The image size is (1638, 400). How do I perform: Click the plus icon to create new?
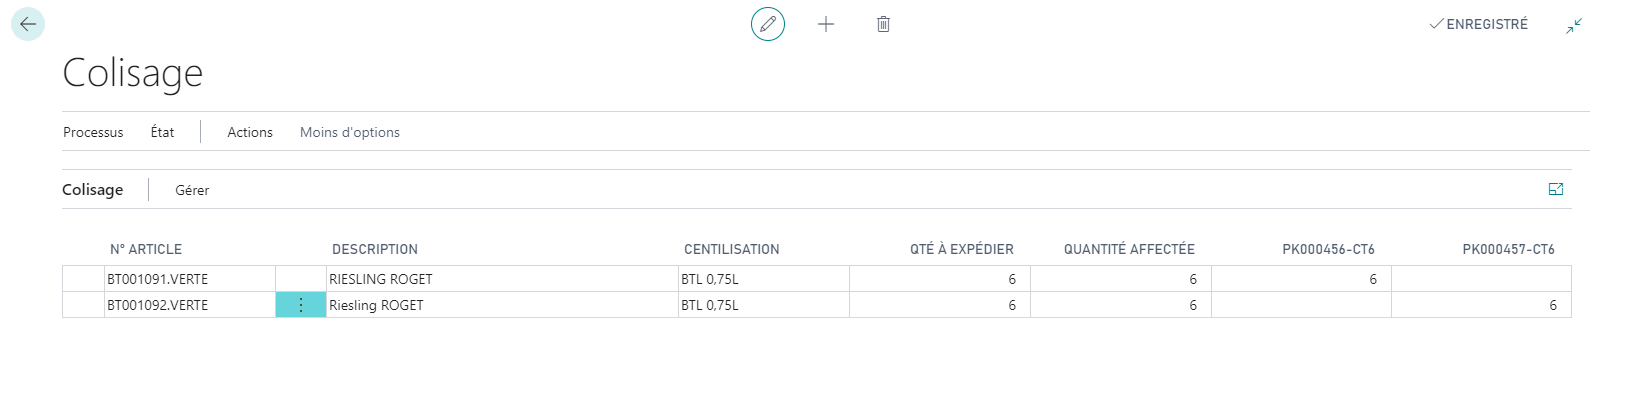826,24
